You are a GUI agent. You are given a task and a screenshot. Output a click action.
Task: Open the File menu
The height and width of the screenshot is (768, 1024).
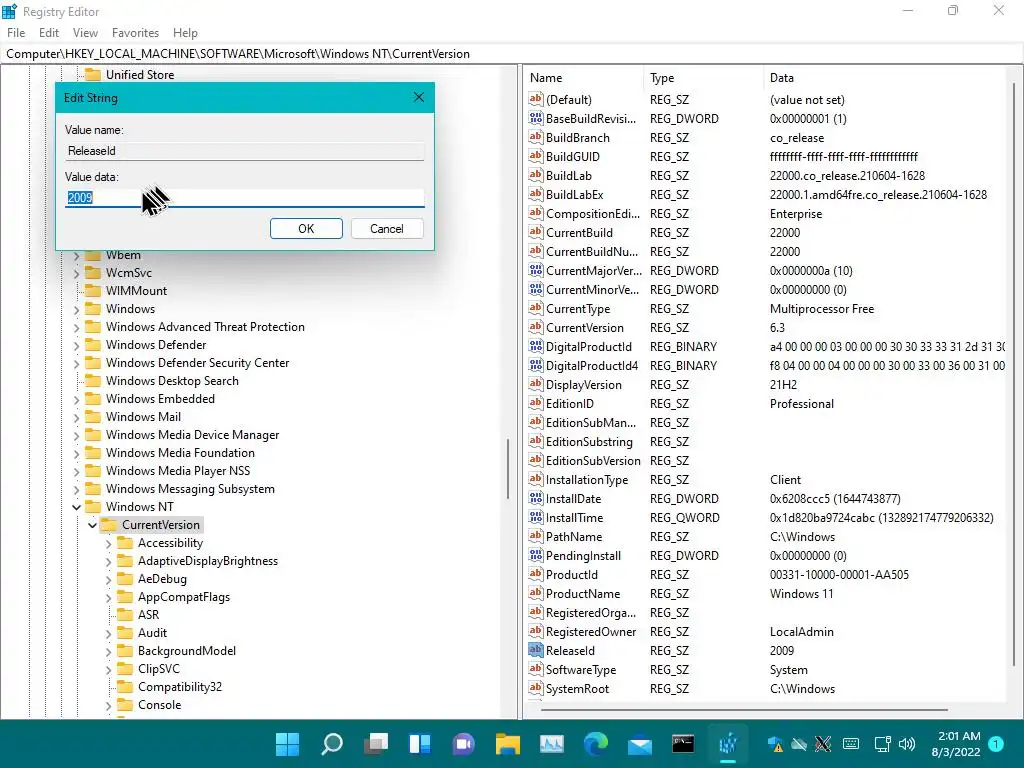[x=16, y=33]
